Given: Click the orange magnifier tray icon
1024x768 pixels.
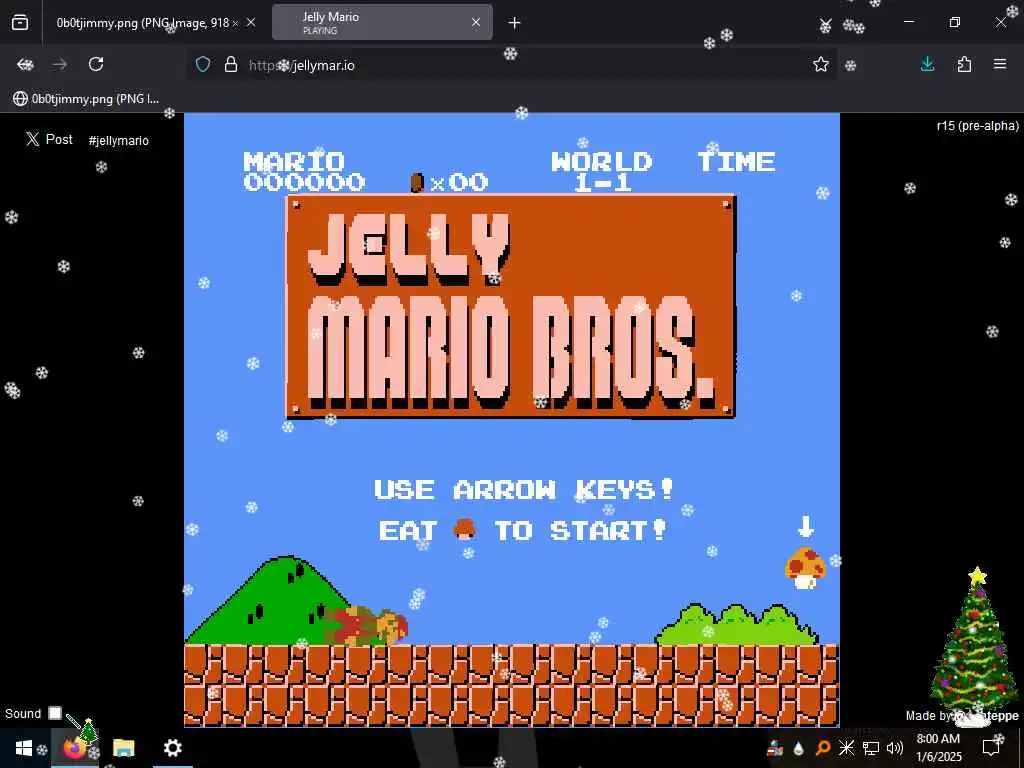Looking at the screenshot, I should pos(823,748).
